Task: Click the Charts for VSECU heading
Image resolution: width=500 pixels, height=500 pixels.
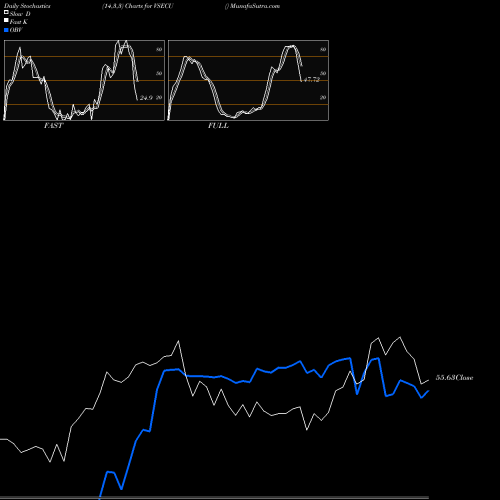Action: (138, 6)
